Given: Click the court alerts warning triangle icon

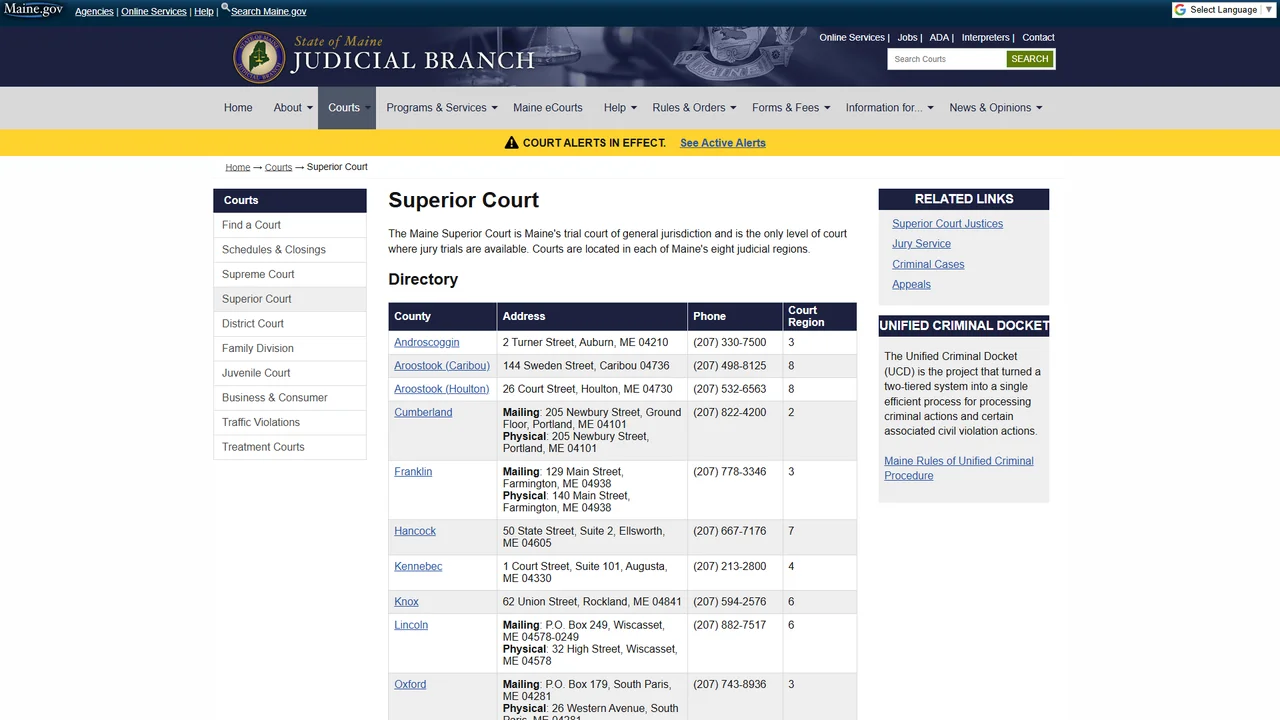Looking at the screenshot, I should 511,143.
